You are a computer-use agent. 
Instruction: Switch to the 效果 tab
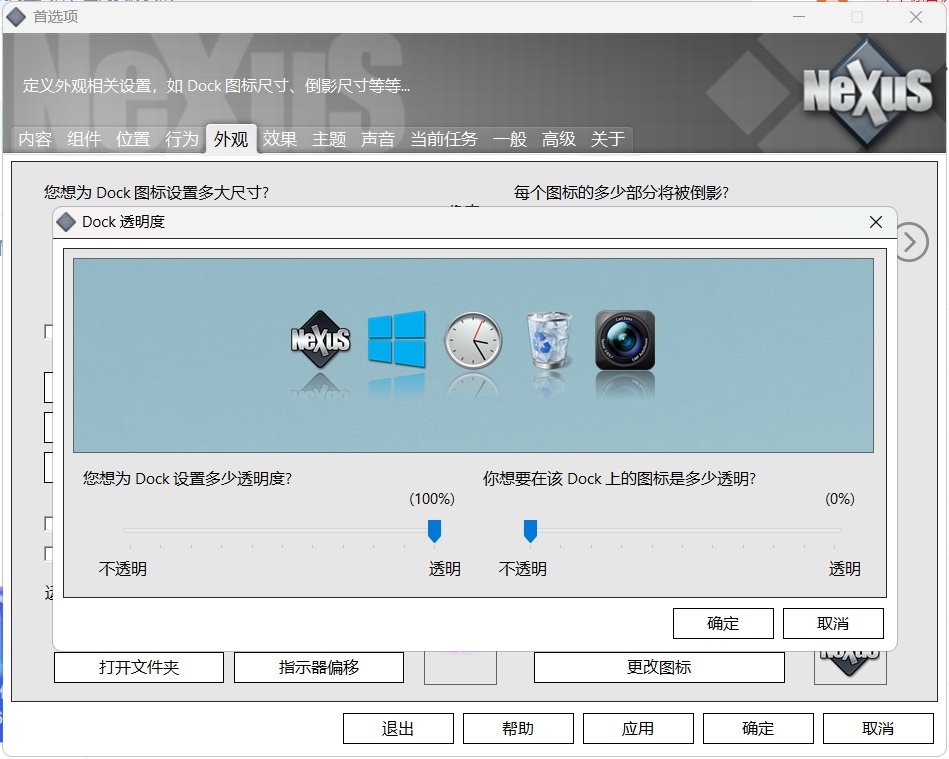coord(280,139)
